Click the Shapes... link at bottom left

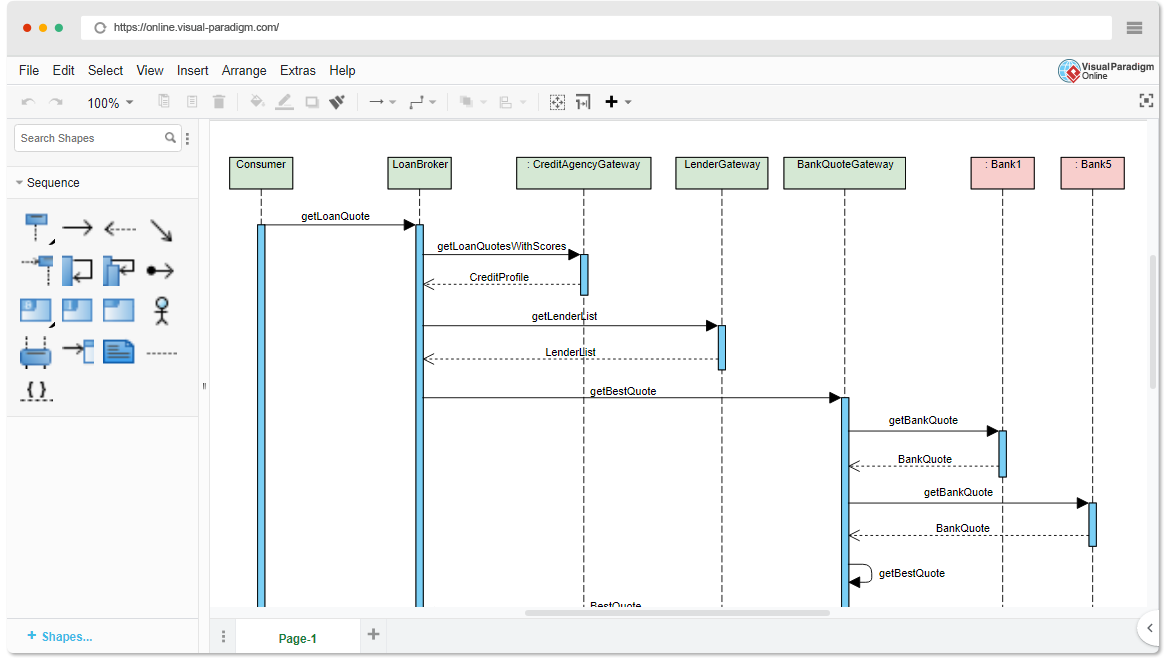pyautogui.click(x=58, y=637)
